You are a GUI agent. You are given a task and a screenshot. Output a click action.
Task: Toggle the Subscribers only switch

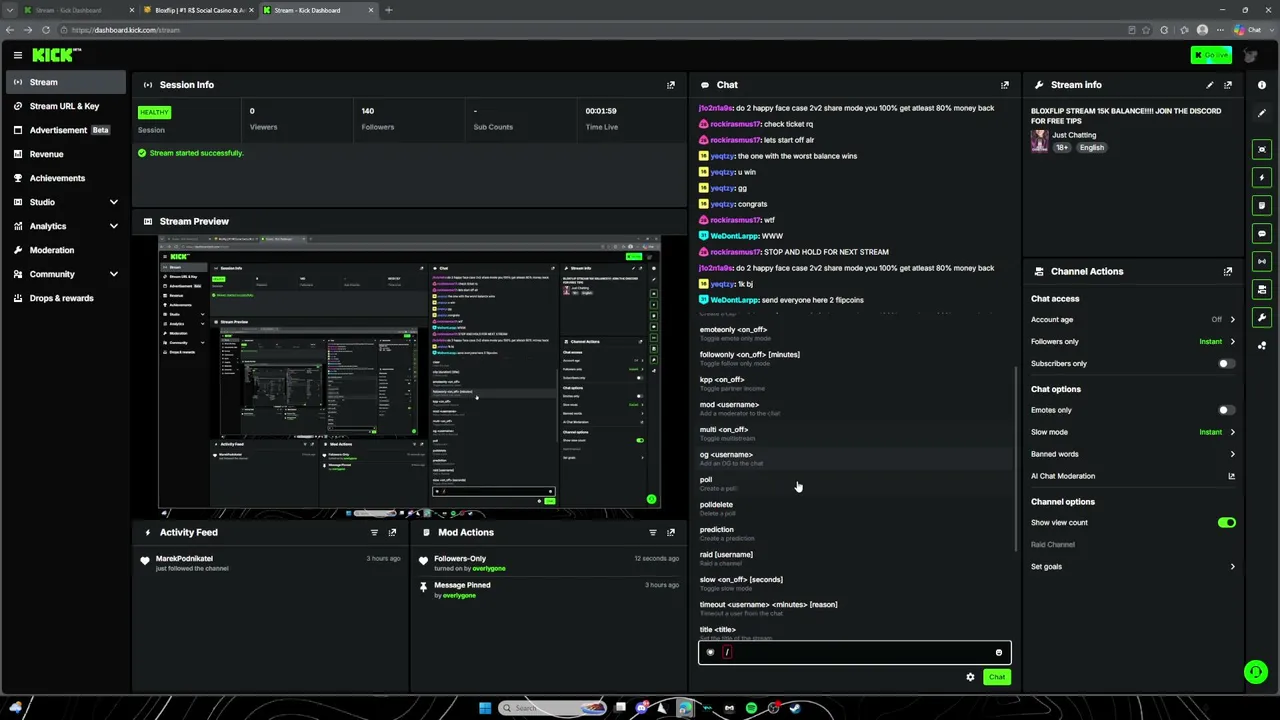click(x=1226, y=364)
